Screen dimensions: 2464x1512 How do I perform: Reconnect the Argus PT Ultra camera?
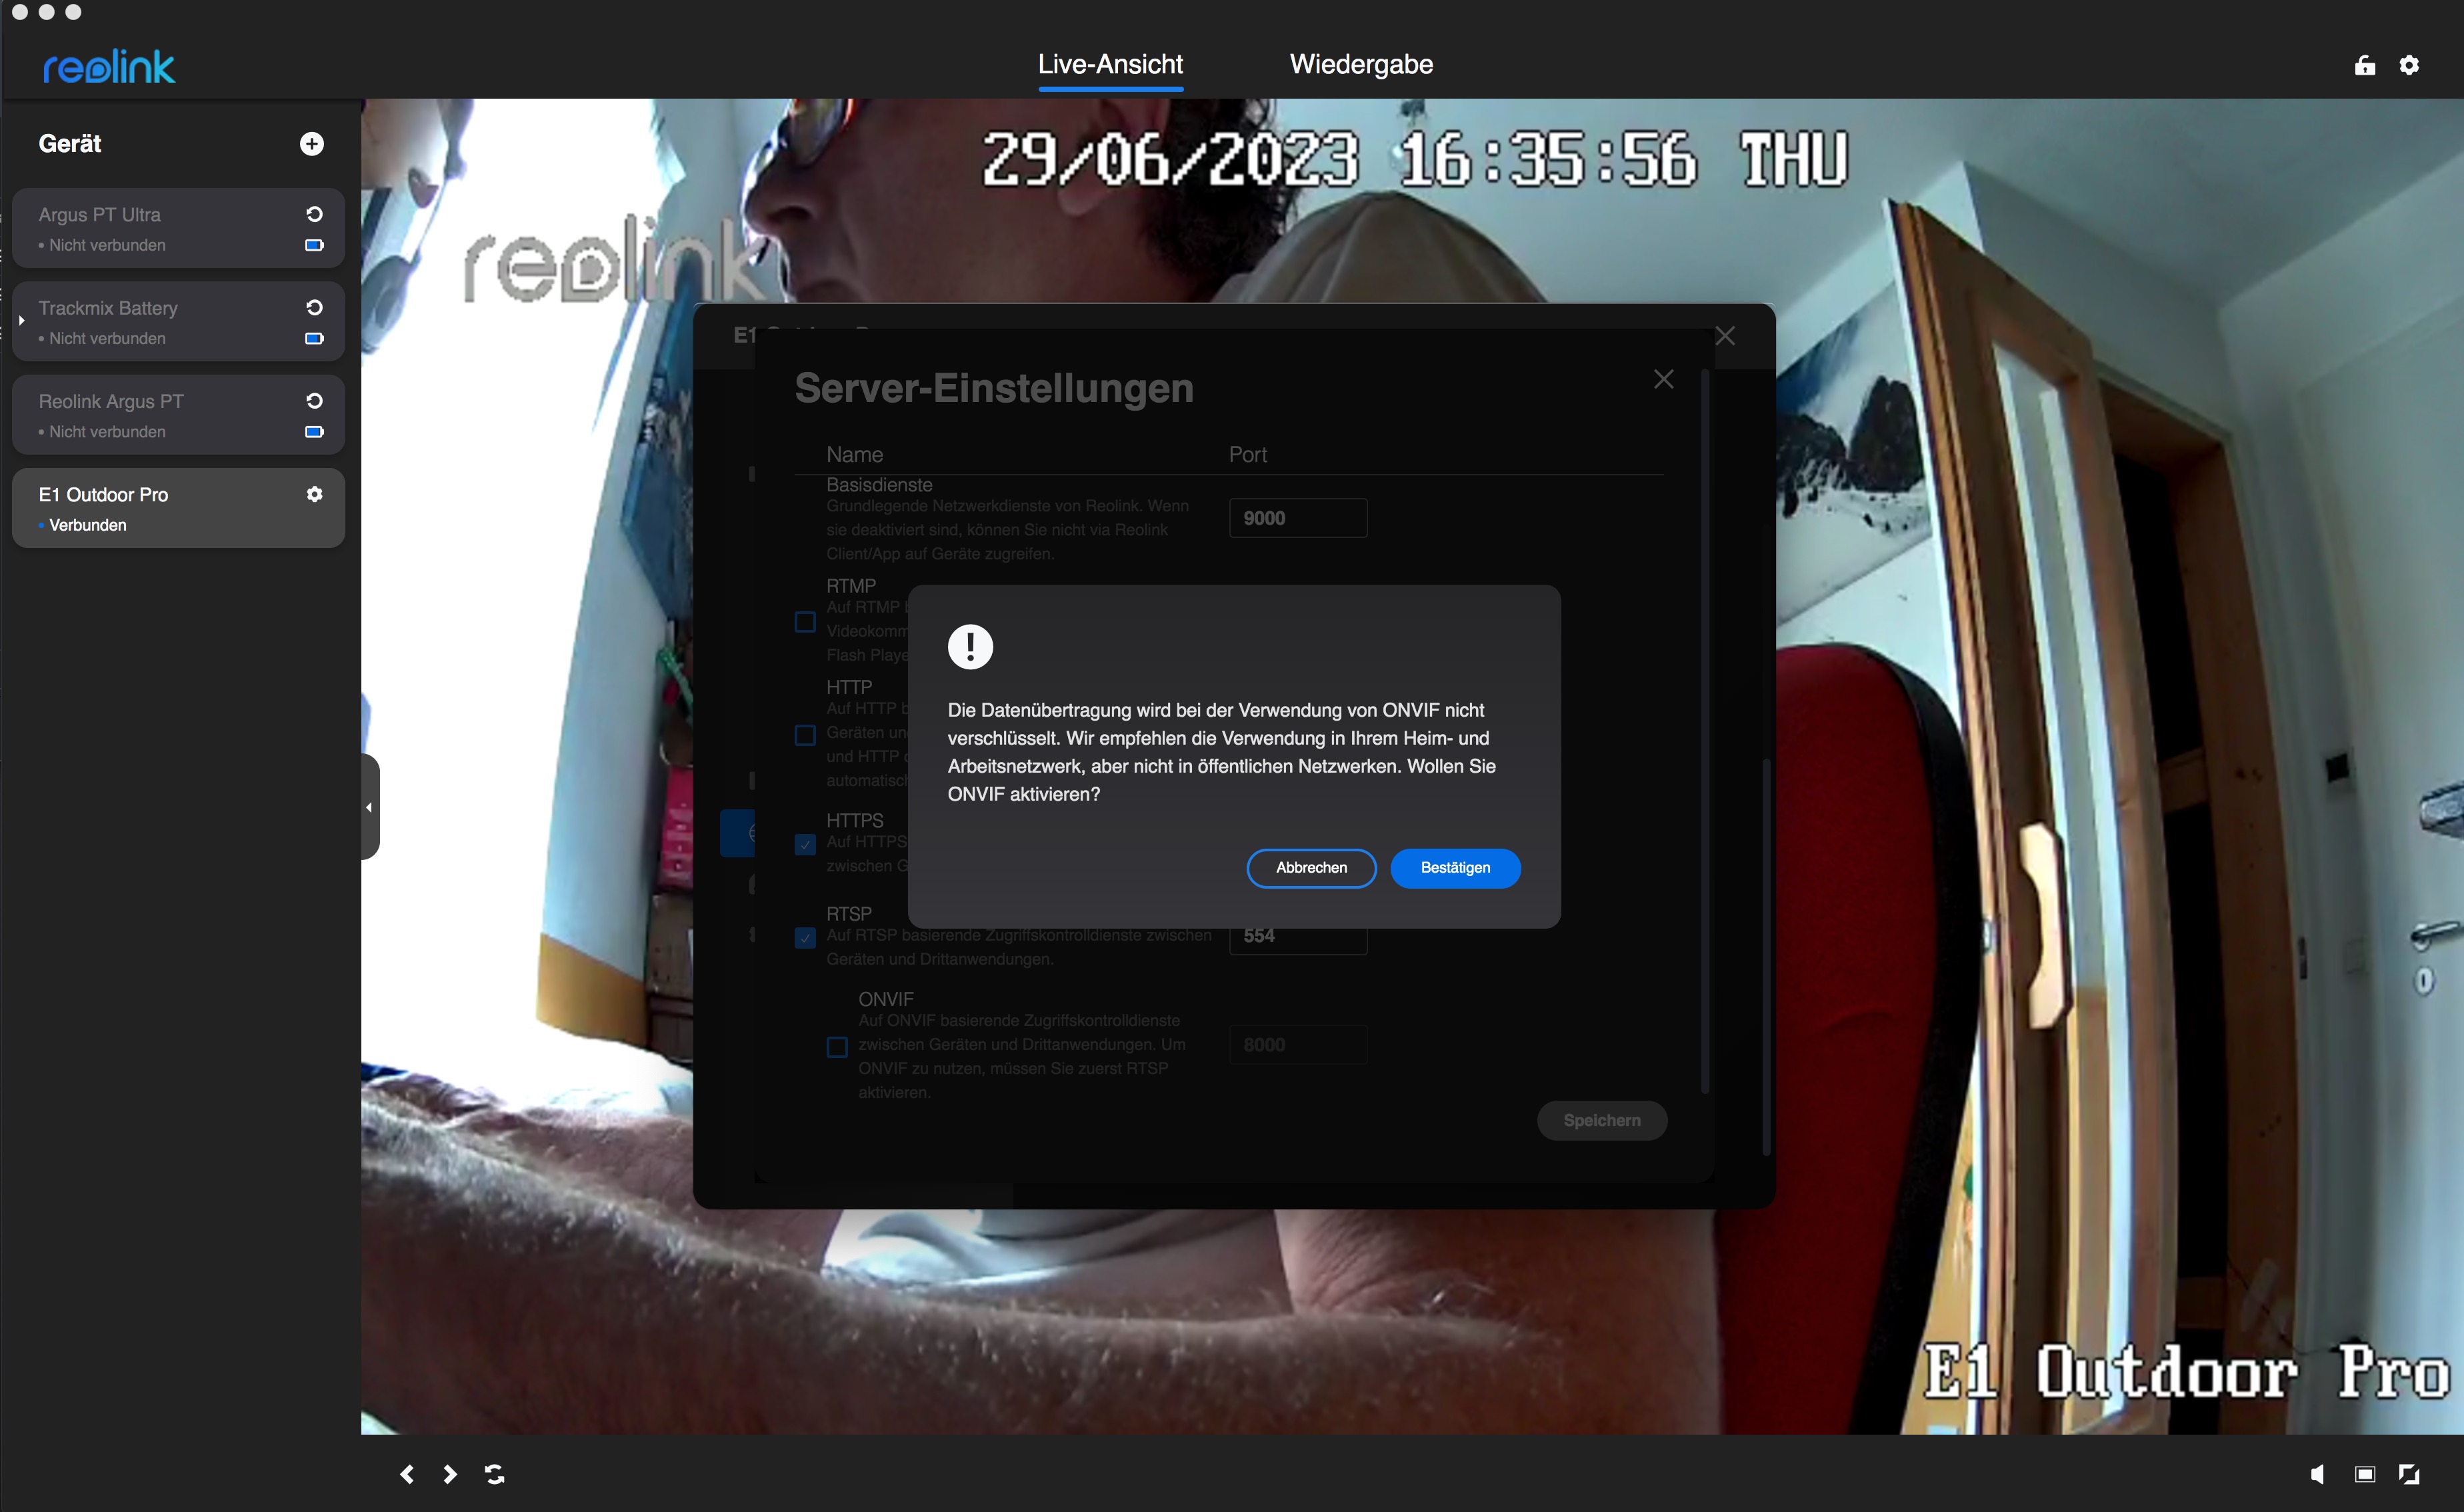(314, 214)
